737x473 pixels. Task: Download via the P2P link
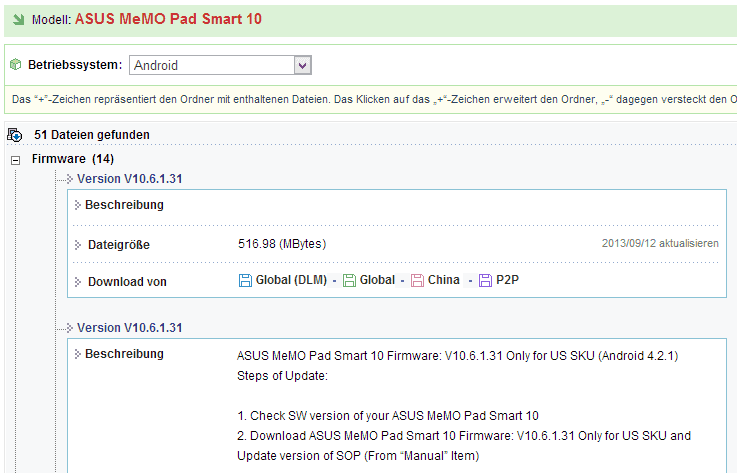tap(507, 280)
